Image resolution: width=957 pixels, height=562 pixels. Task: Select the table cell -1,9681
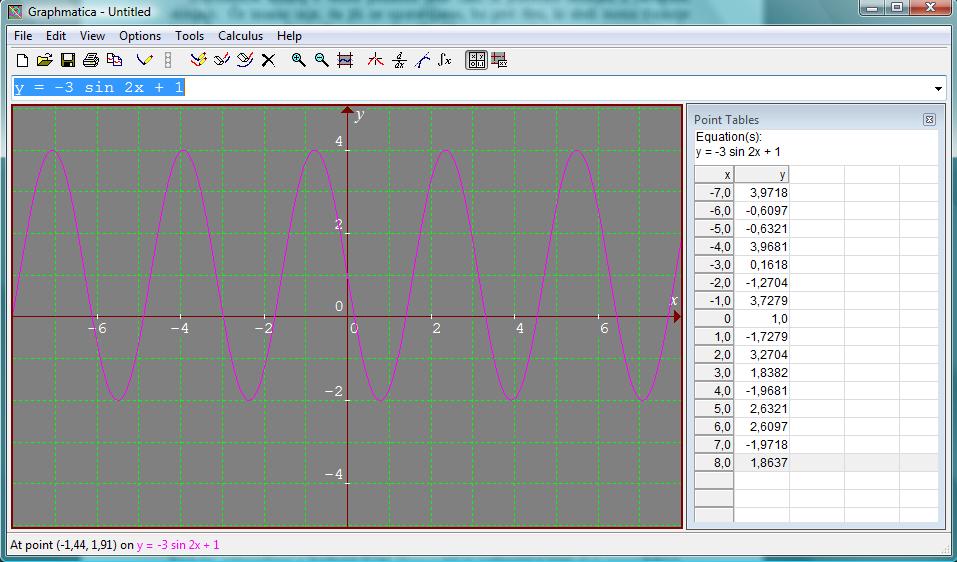761,391
